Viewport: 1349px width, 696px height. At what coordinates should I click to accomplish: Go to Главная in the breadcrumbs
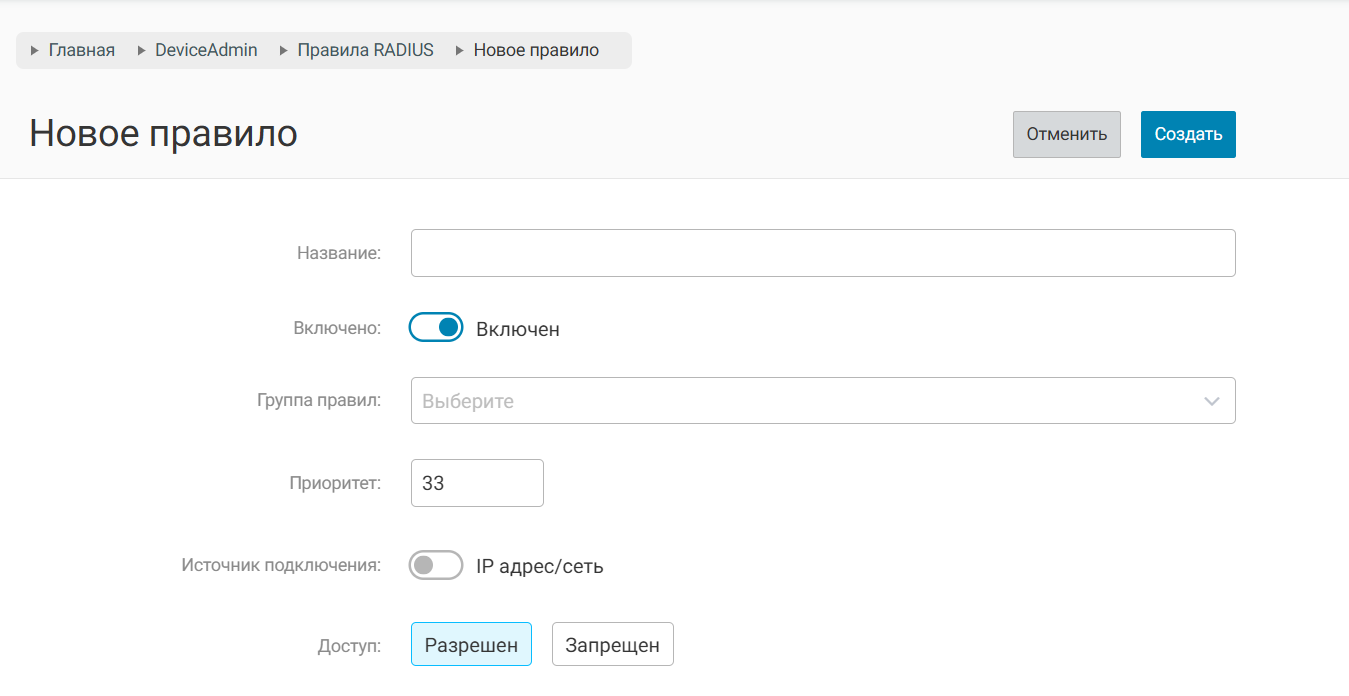81,50
